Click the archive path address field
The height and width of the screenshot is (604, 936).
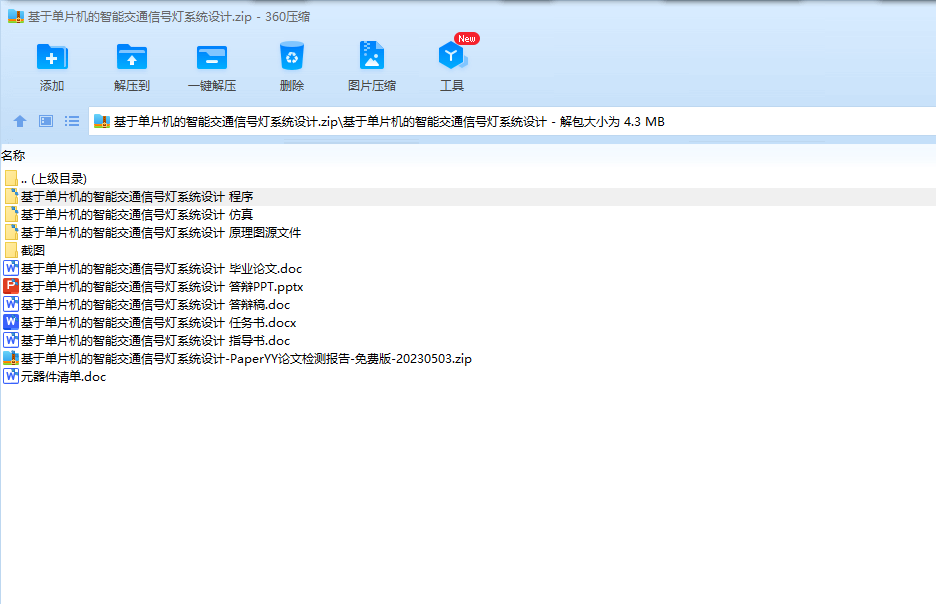pyautogui.click(x=512, y=122)
